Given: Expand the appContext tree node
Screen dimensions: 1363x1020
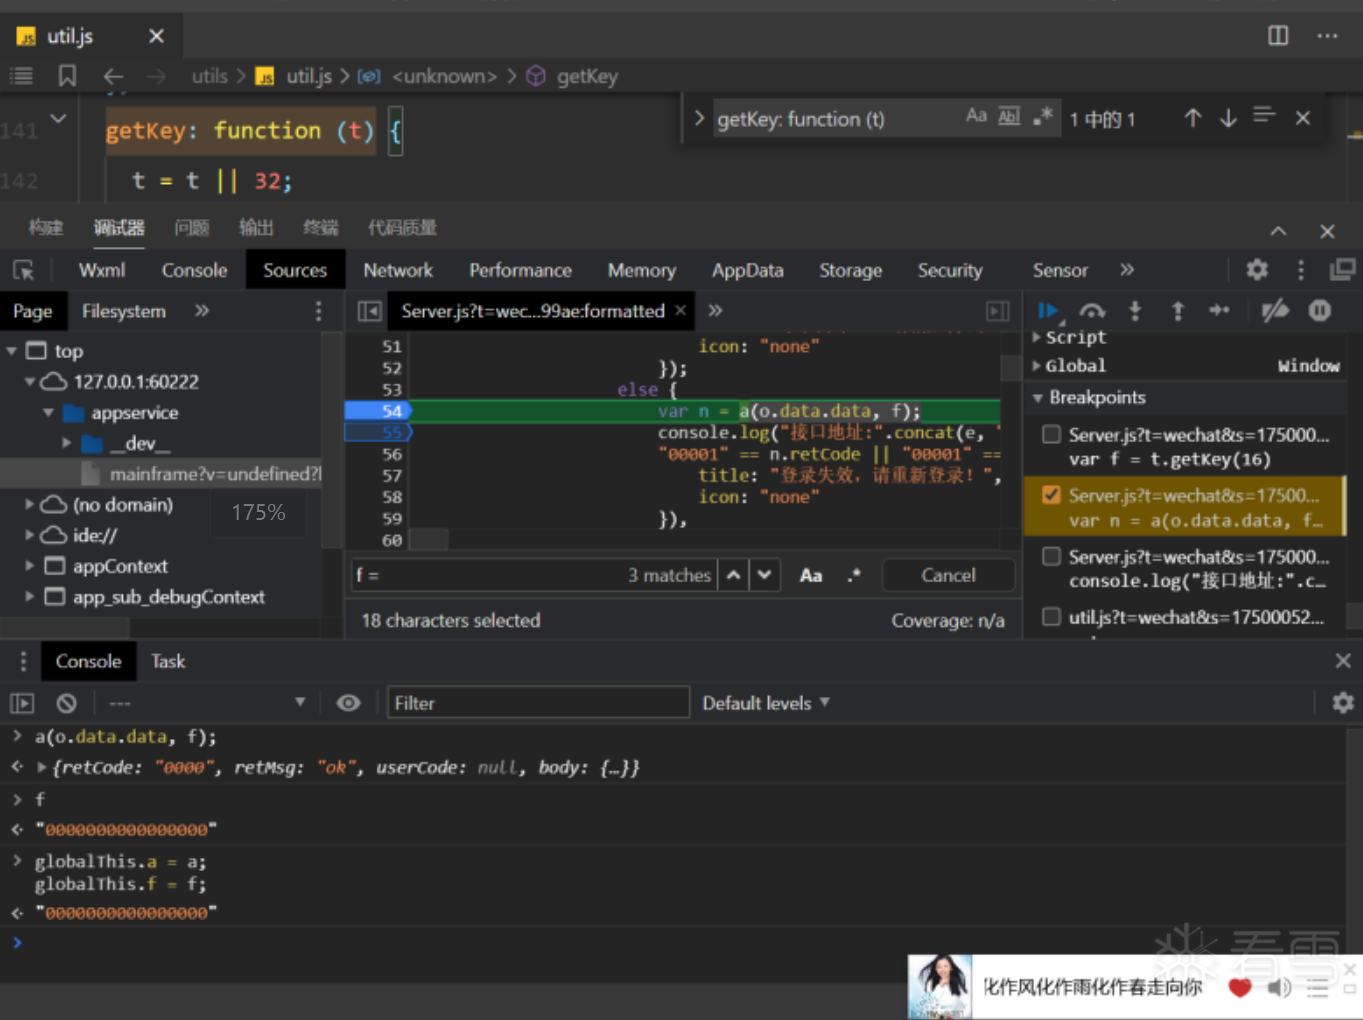Looking at the screenshot, I should pyautogui.click(x=29, y=566).
